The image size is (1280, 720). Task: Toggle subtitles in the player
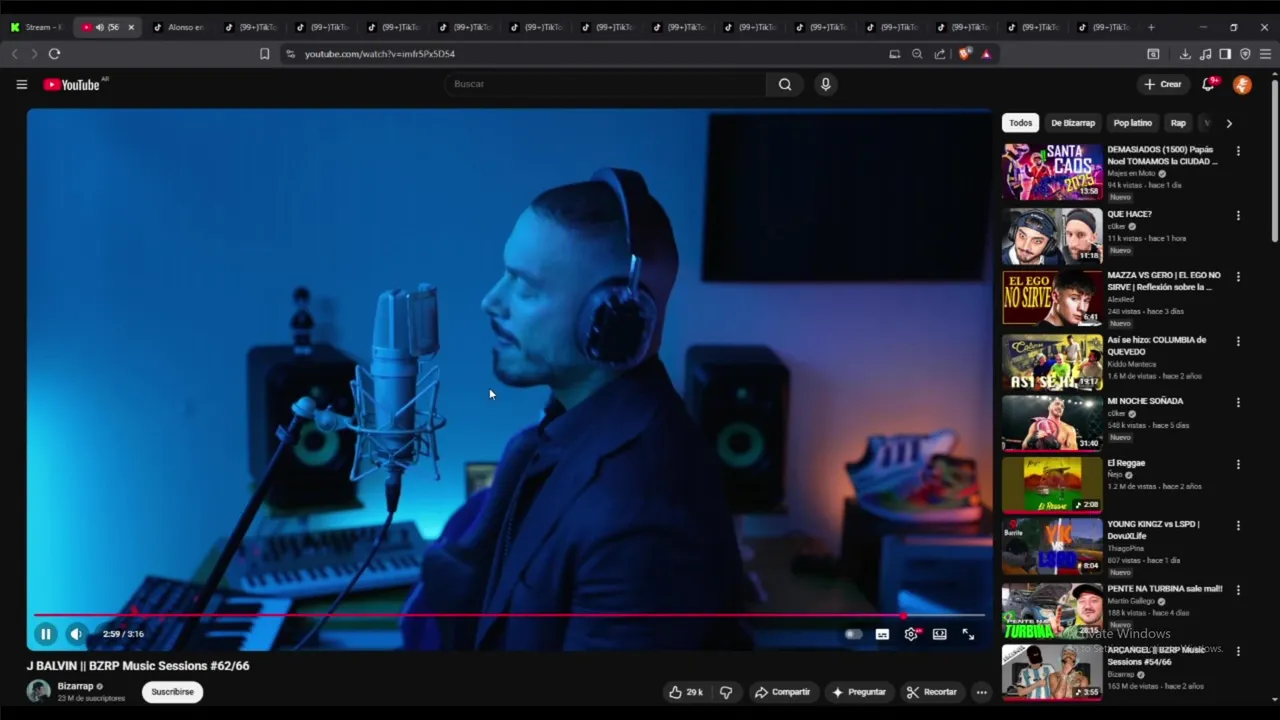coord(882,634)
